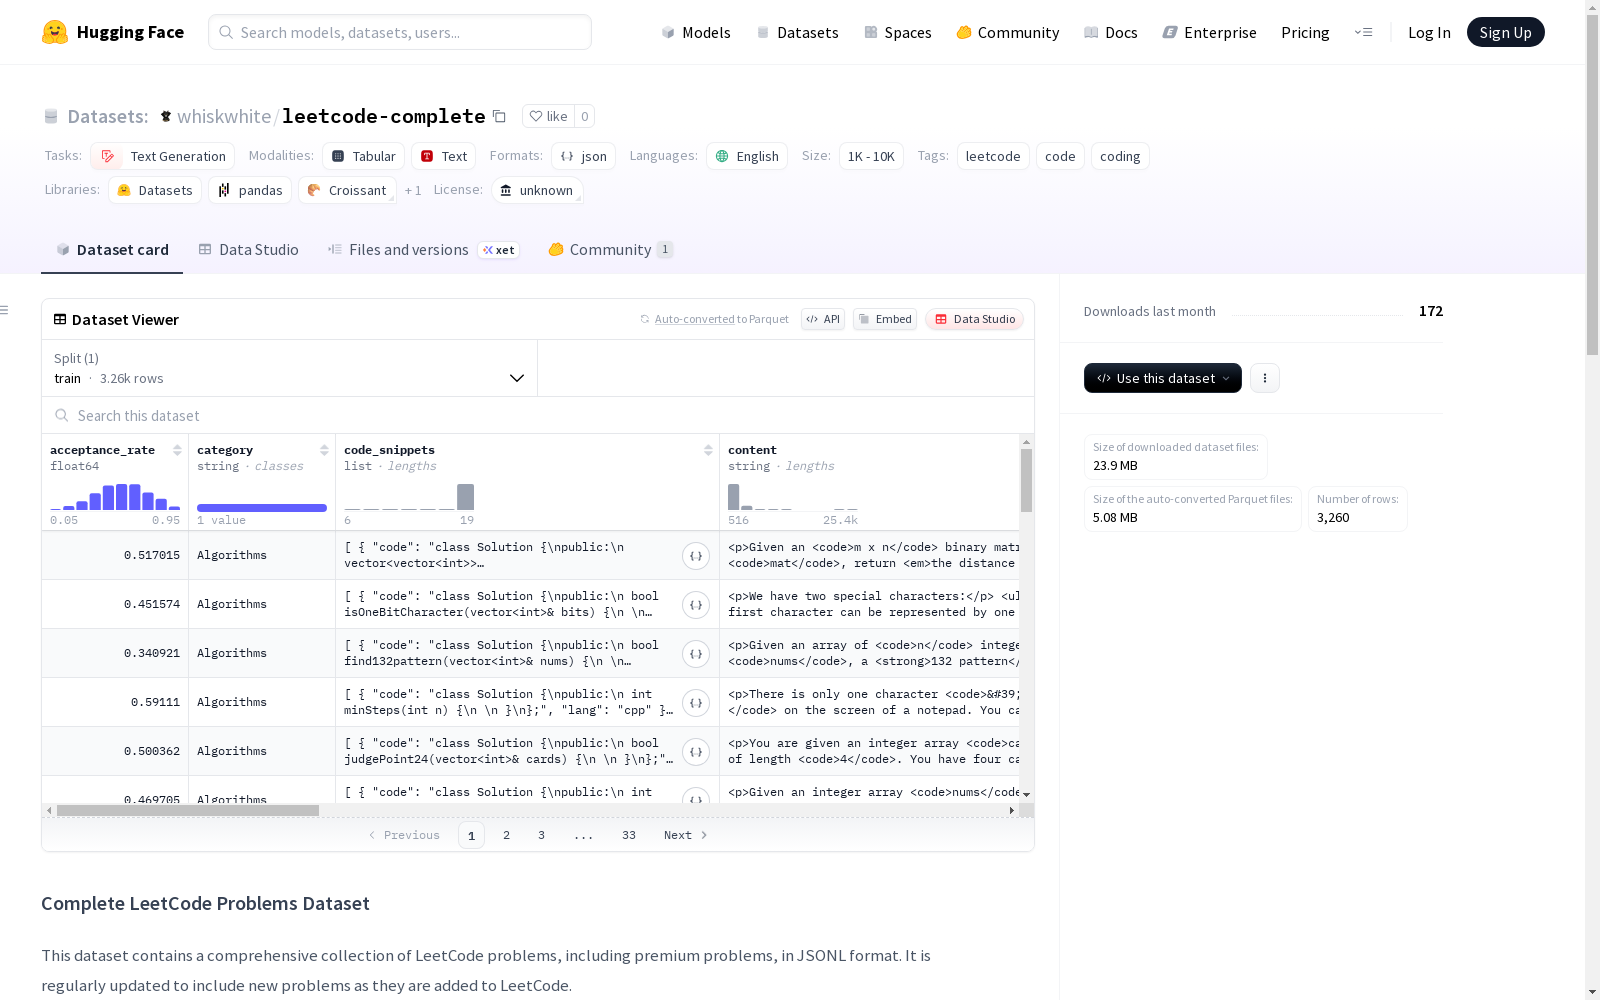Screen dimensions: 1600x1000
Task: Focus the Search this dataset field
Action: pyautogui.click(x=538, y=415)
